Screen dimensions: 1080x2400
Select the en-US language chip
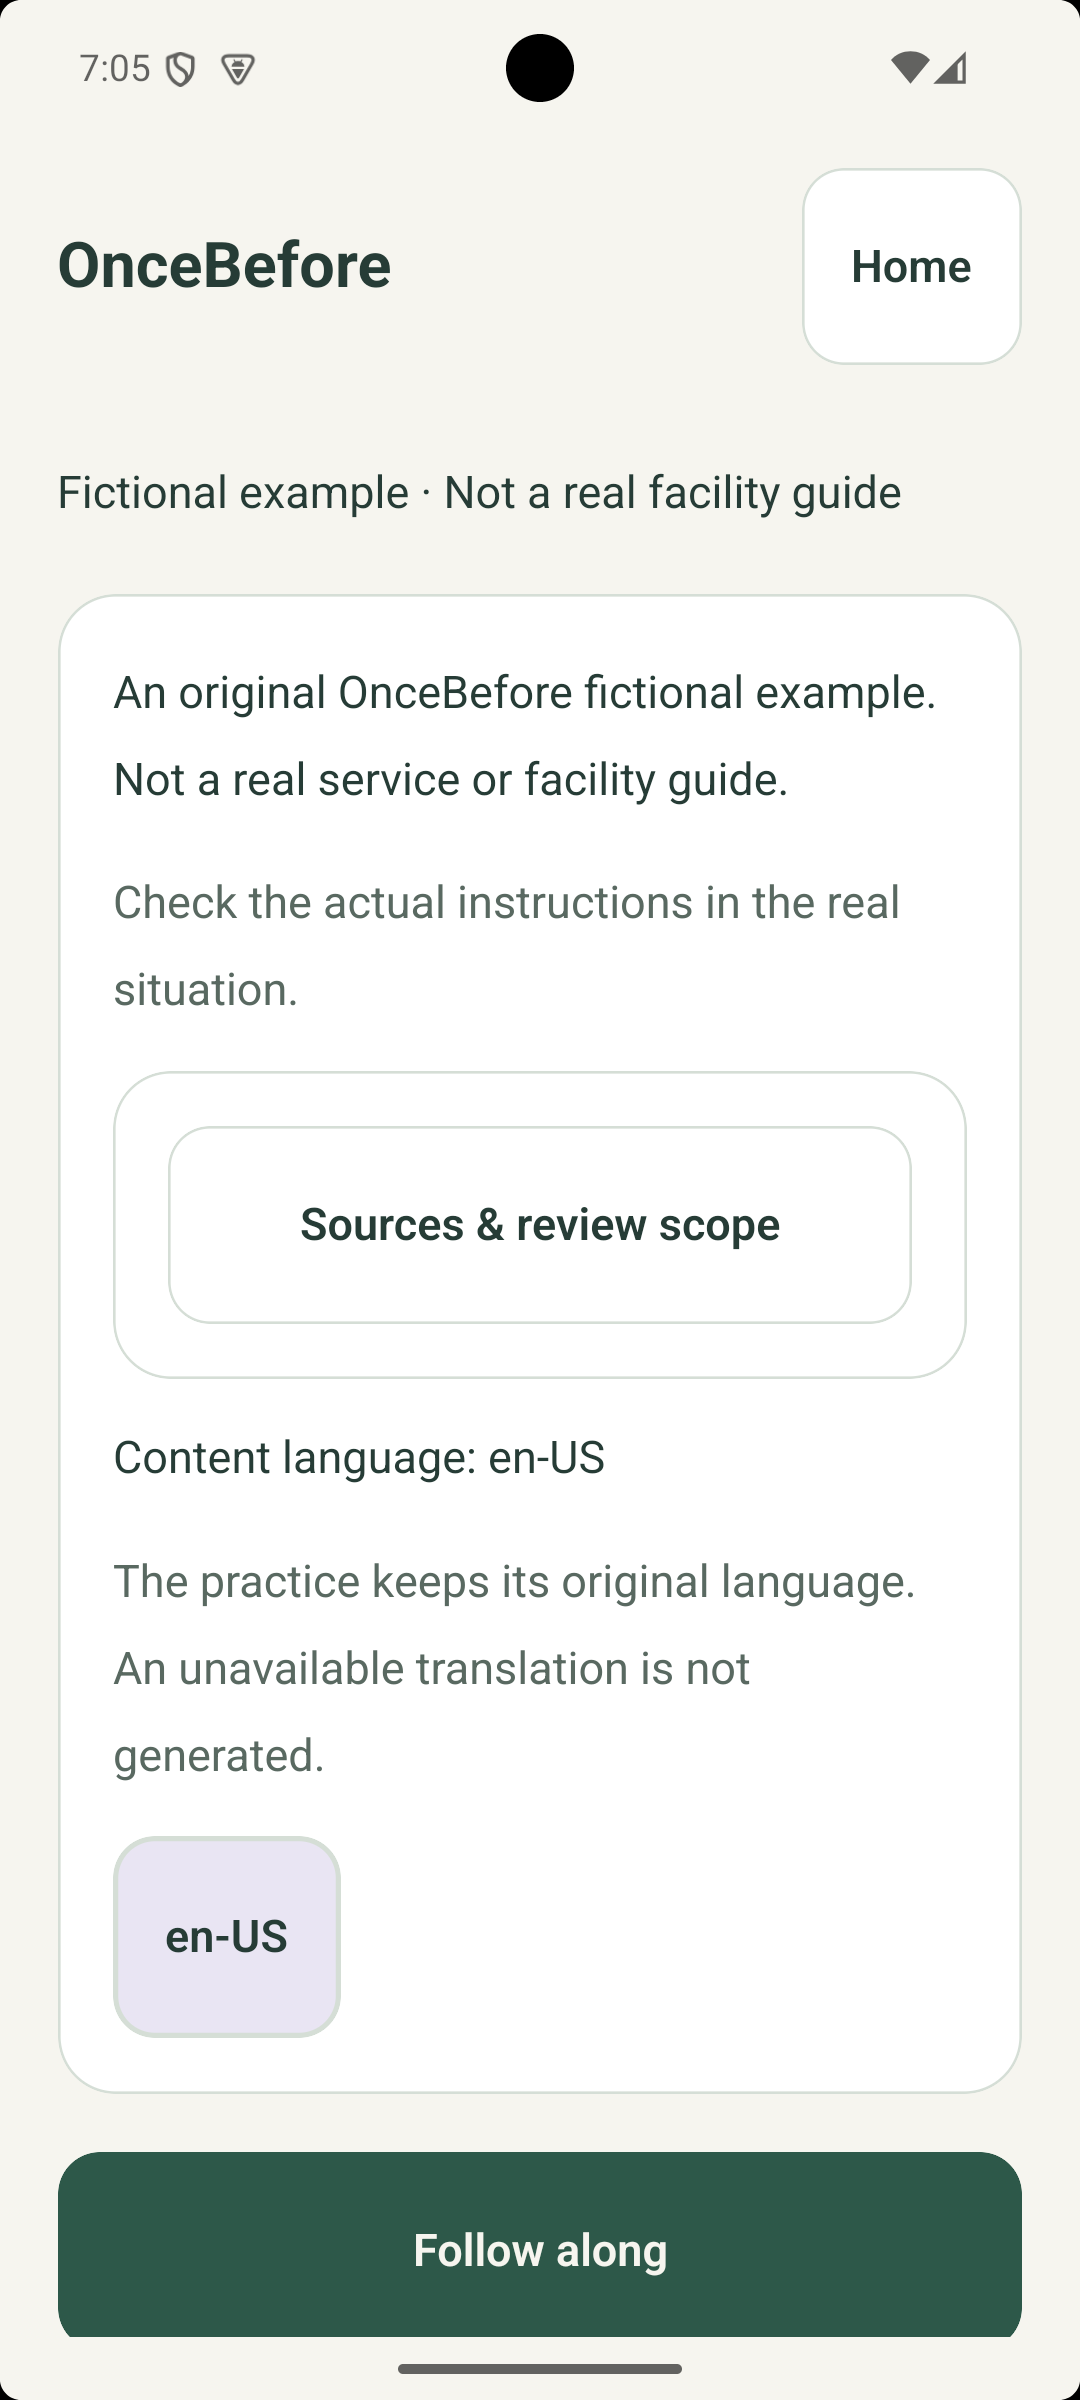tap(227, 1936)
